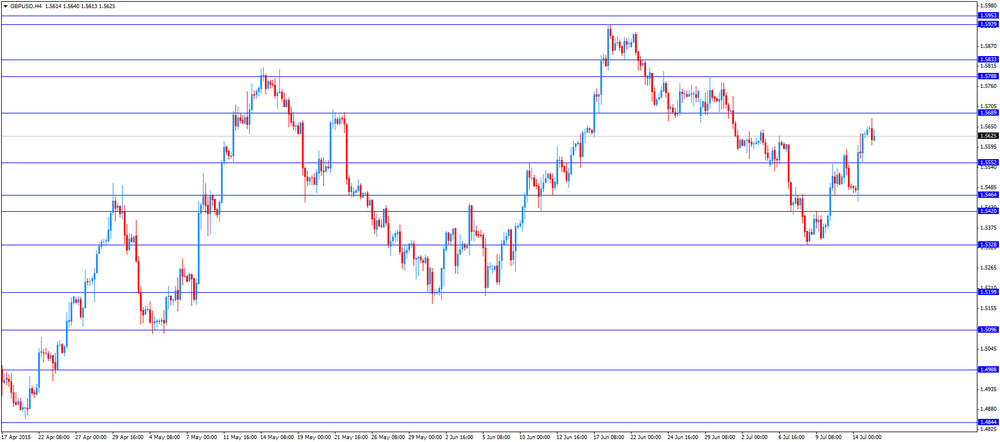This screenshot has height=442, width=1000.
Task: Select the 1.5552 horizontal line price label
Action: point(987,163)
